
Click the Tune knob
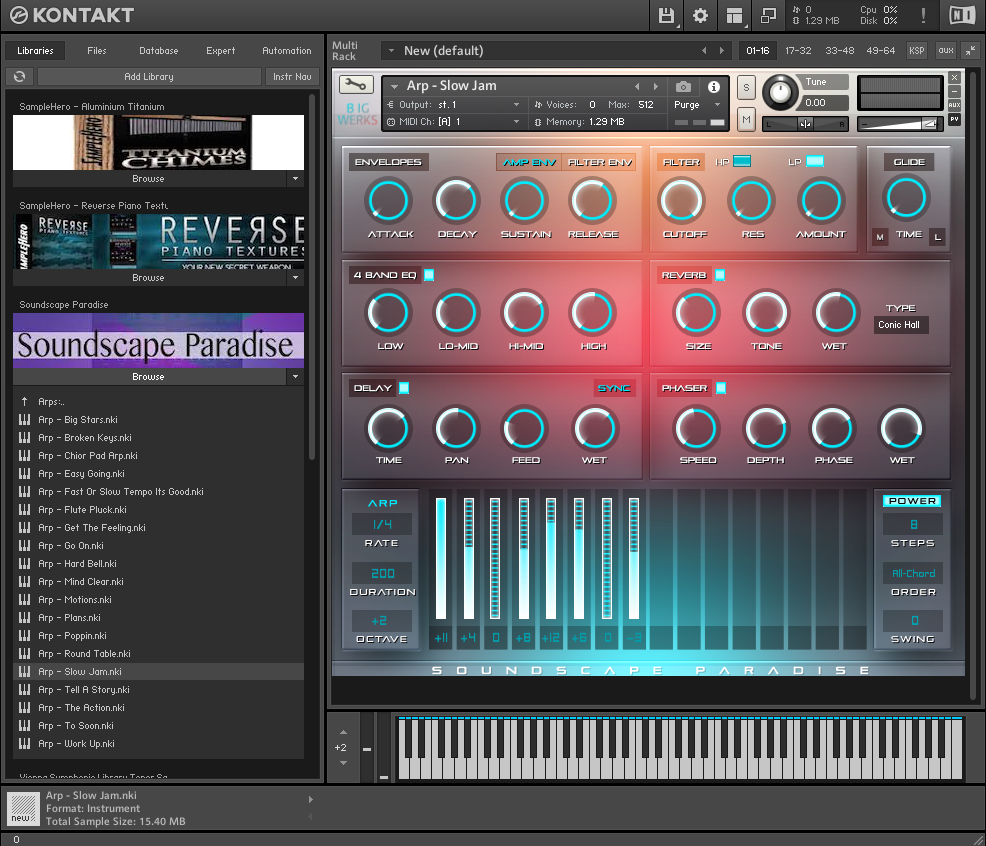pyautogui.click(x=780, y=92)
